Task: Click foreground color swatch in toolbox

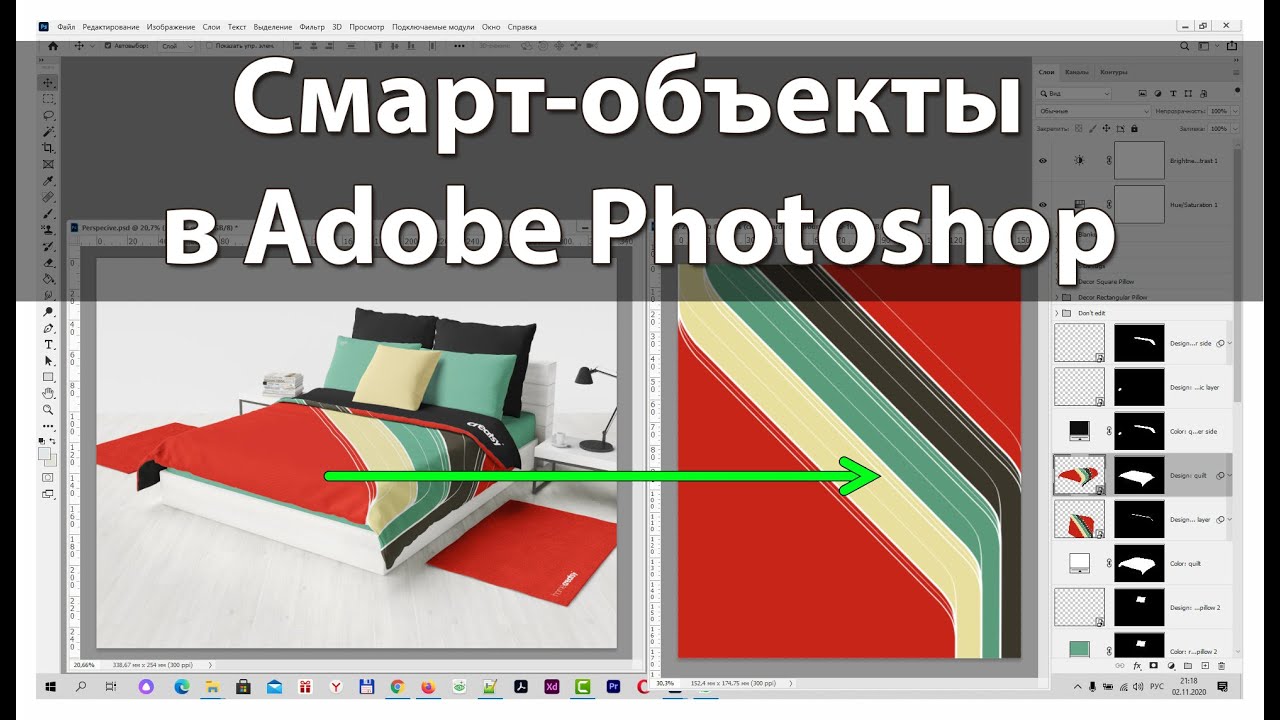Action: tap(44, 453)
